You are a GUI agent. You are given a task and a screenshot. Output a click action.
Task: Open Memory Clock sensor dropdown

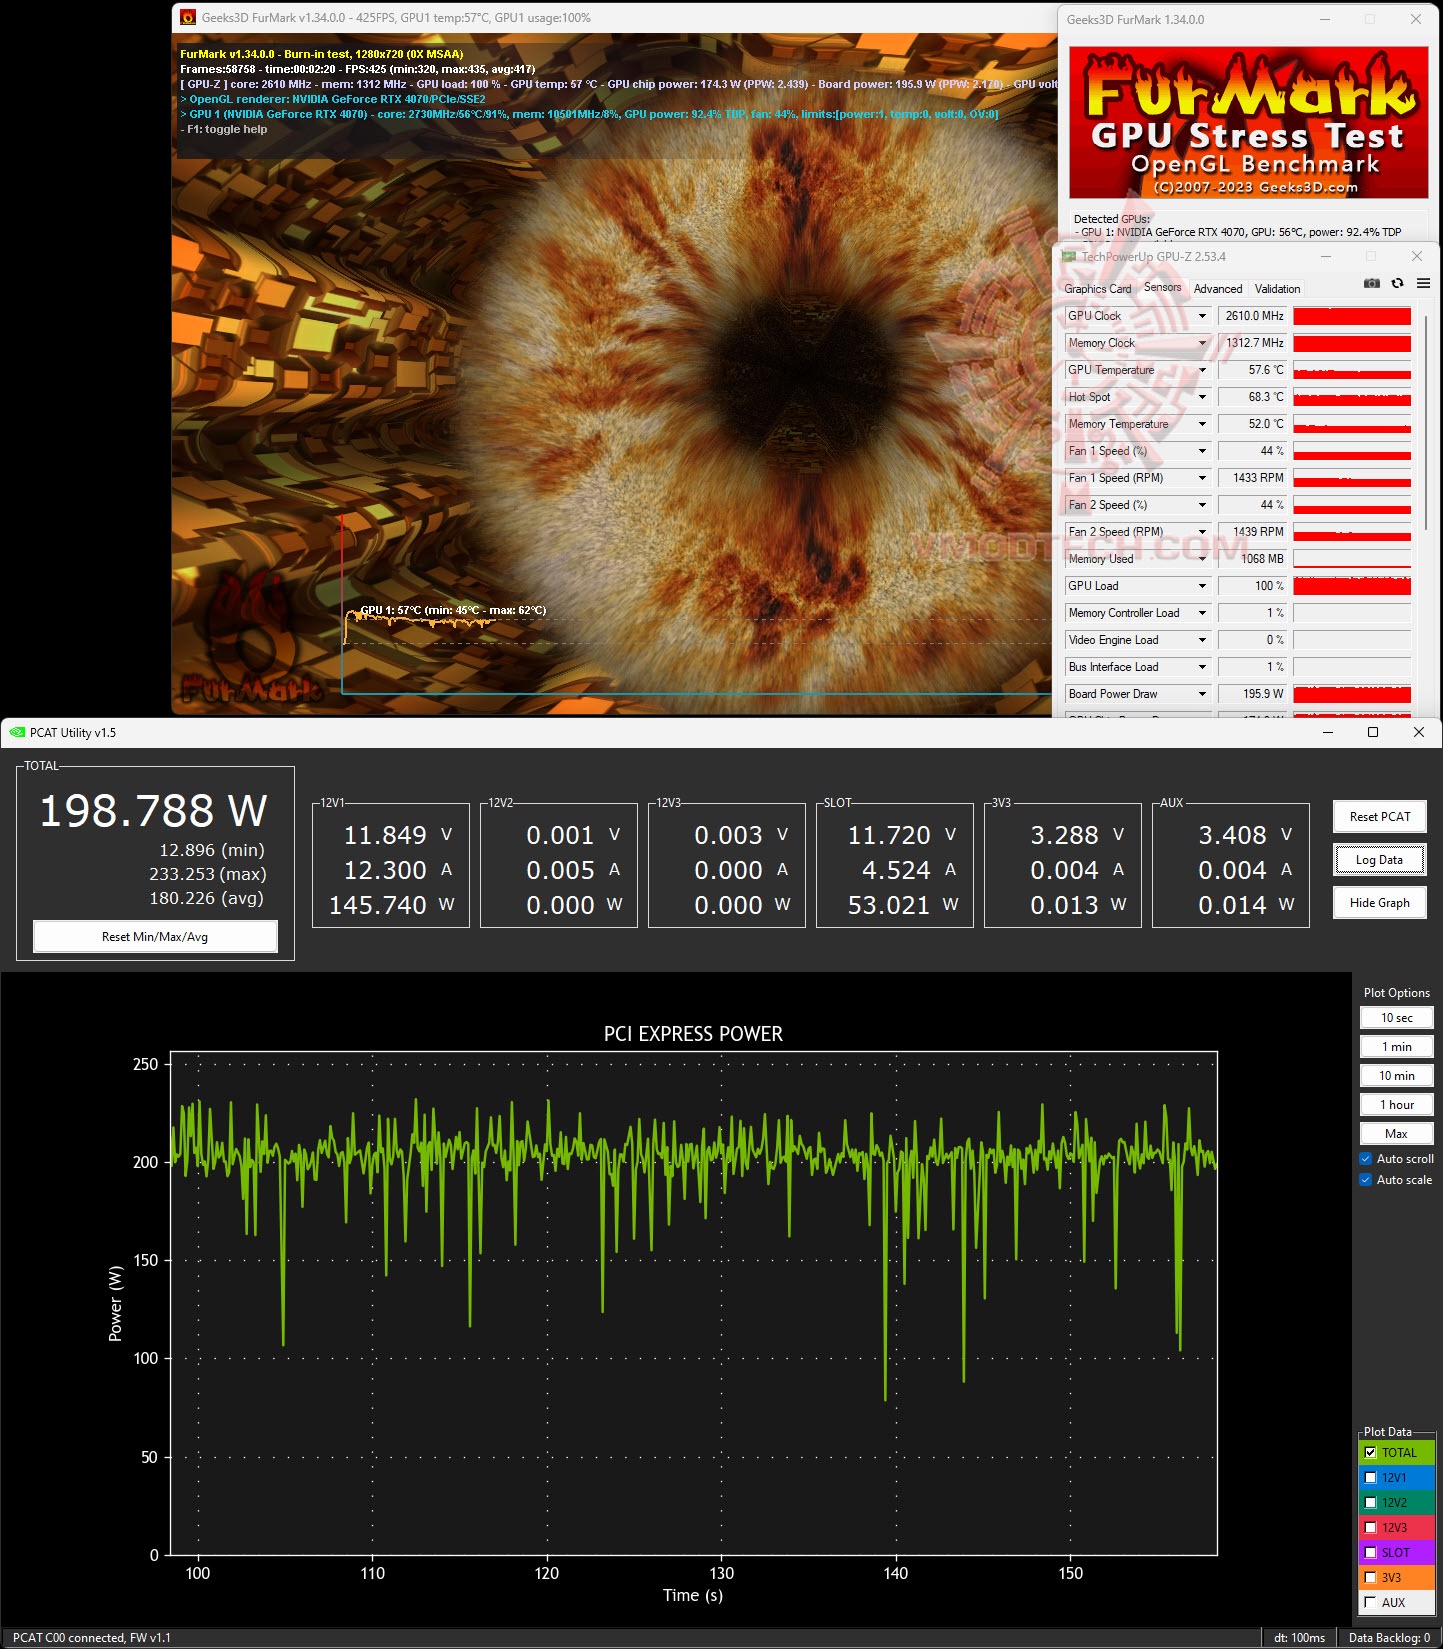click(x=1202, y=343)
